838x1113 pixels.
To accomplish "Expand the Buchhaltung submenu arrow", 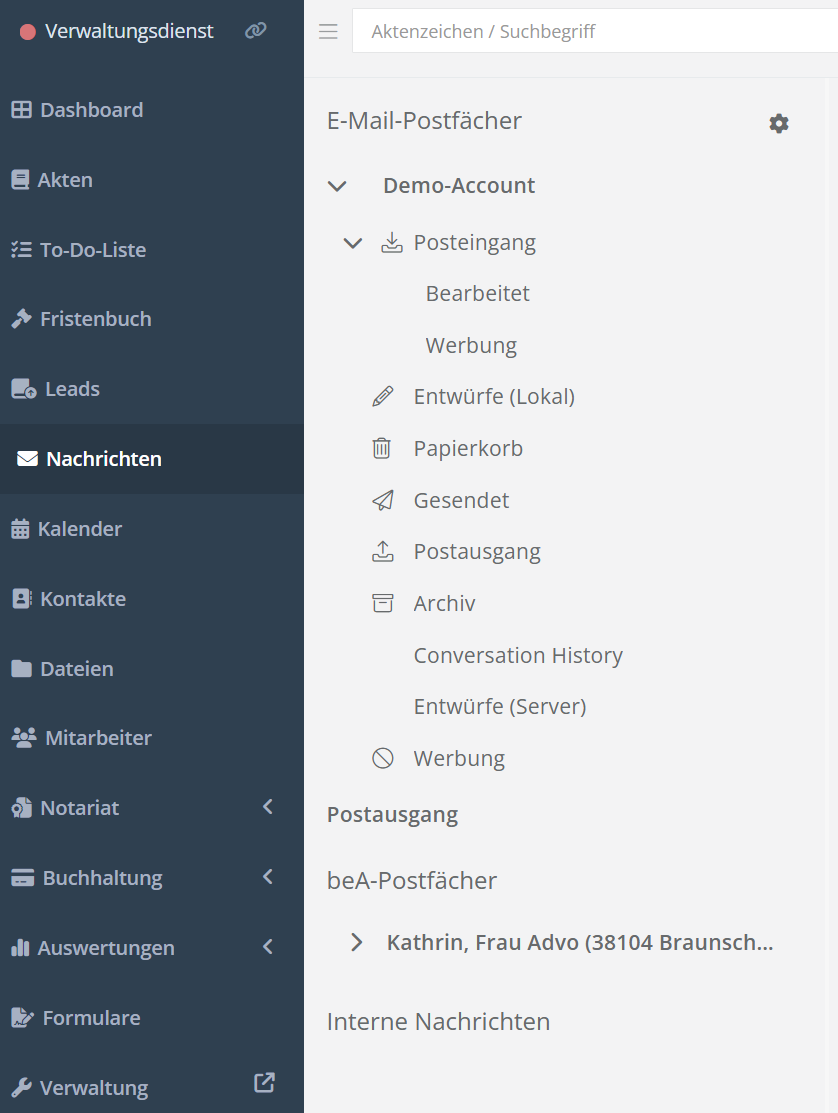I will (267, 877).
